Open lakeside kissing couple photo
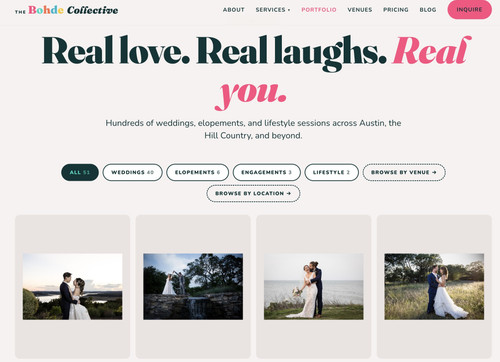Viewport: 500px width, 362px height. pos(314,287)
